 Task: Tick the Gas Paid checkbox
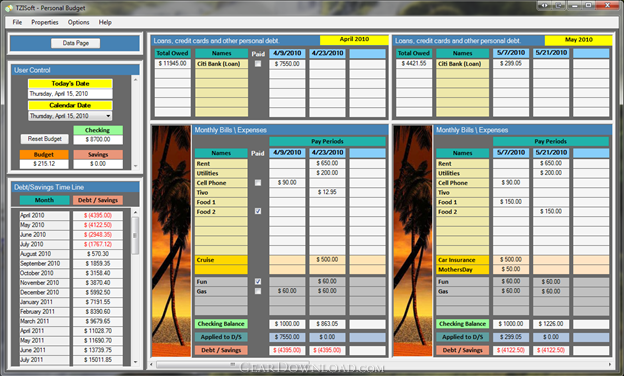pos(258,291)
